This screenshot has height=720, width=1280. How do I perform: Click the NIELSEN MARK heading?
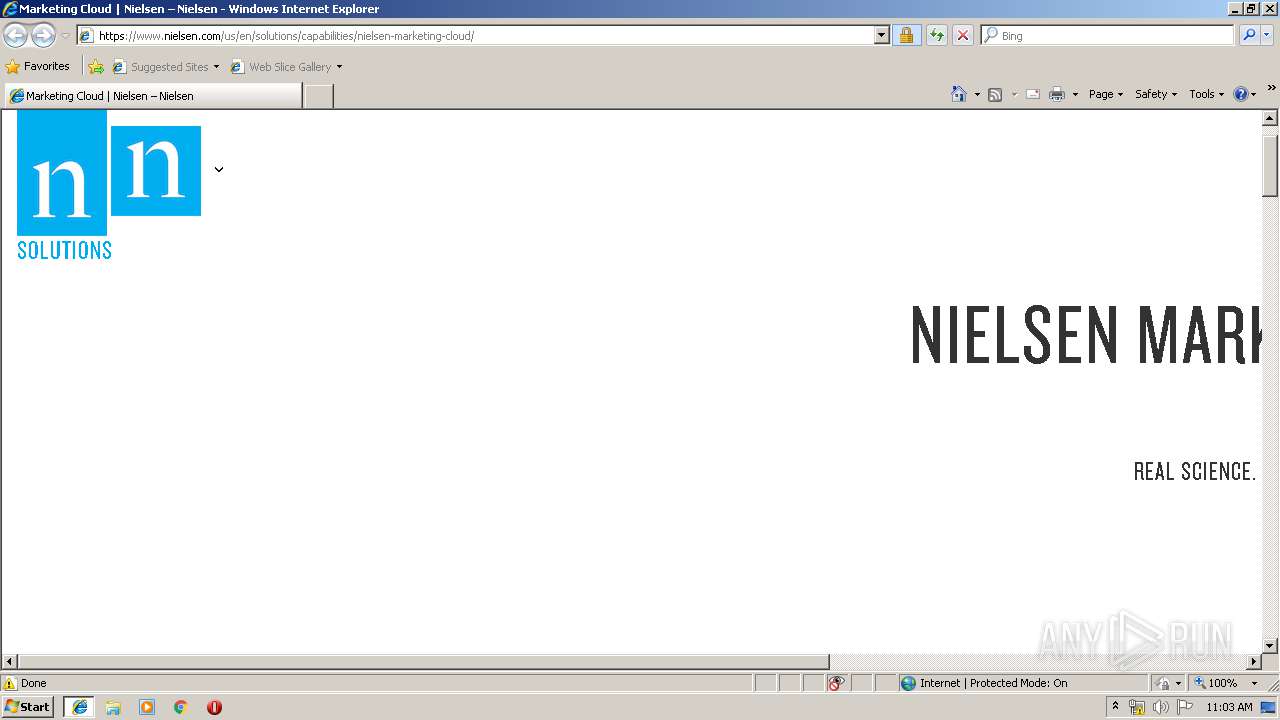pyautogui.click(x=1085, y=335)
